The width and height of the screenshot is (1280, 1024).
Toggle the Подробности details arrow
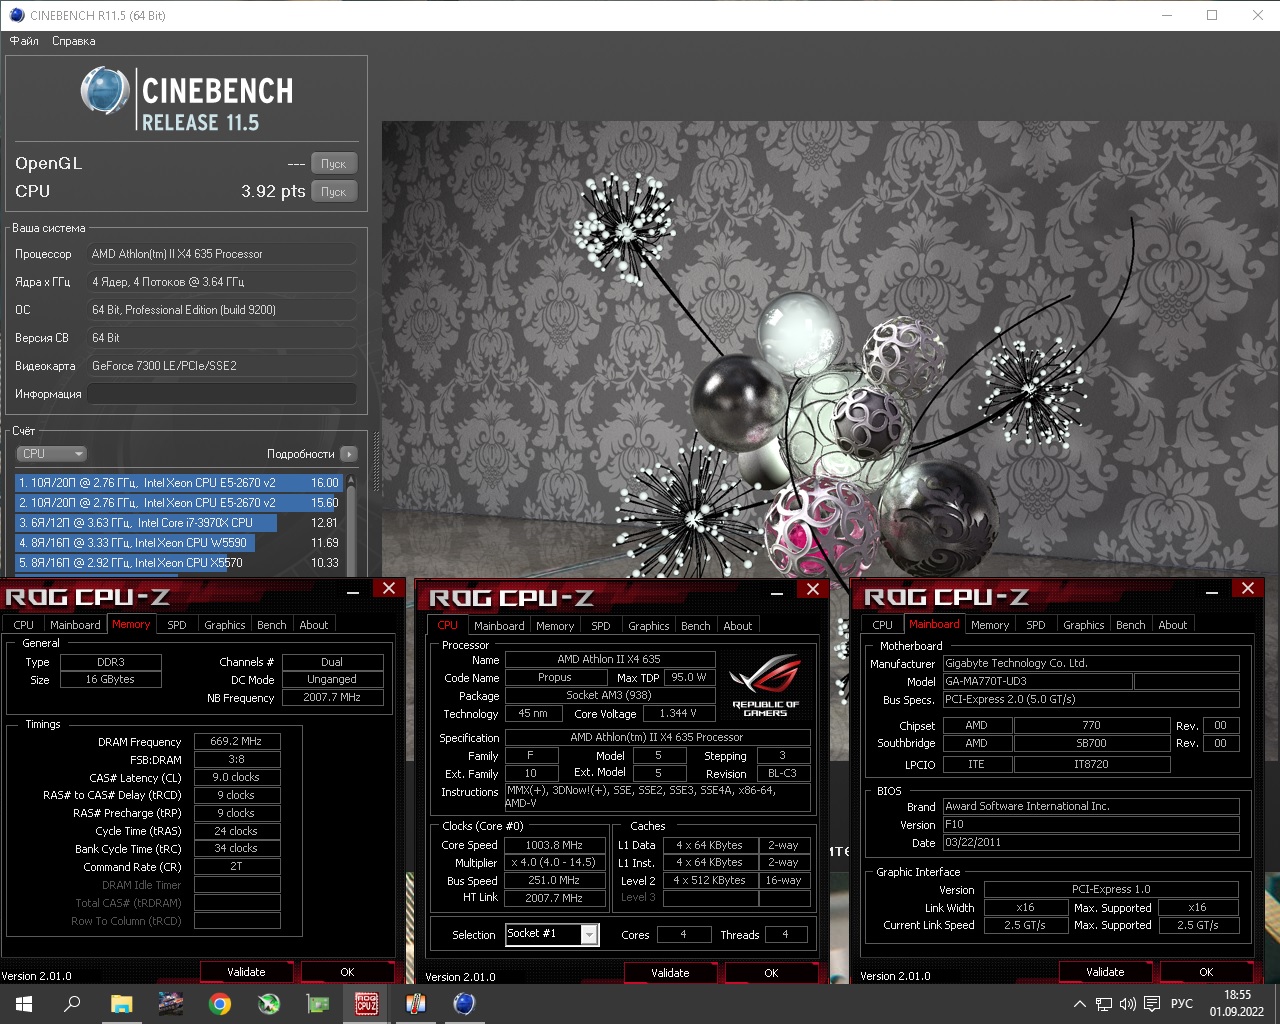[x=348, y=454]
